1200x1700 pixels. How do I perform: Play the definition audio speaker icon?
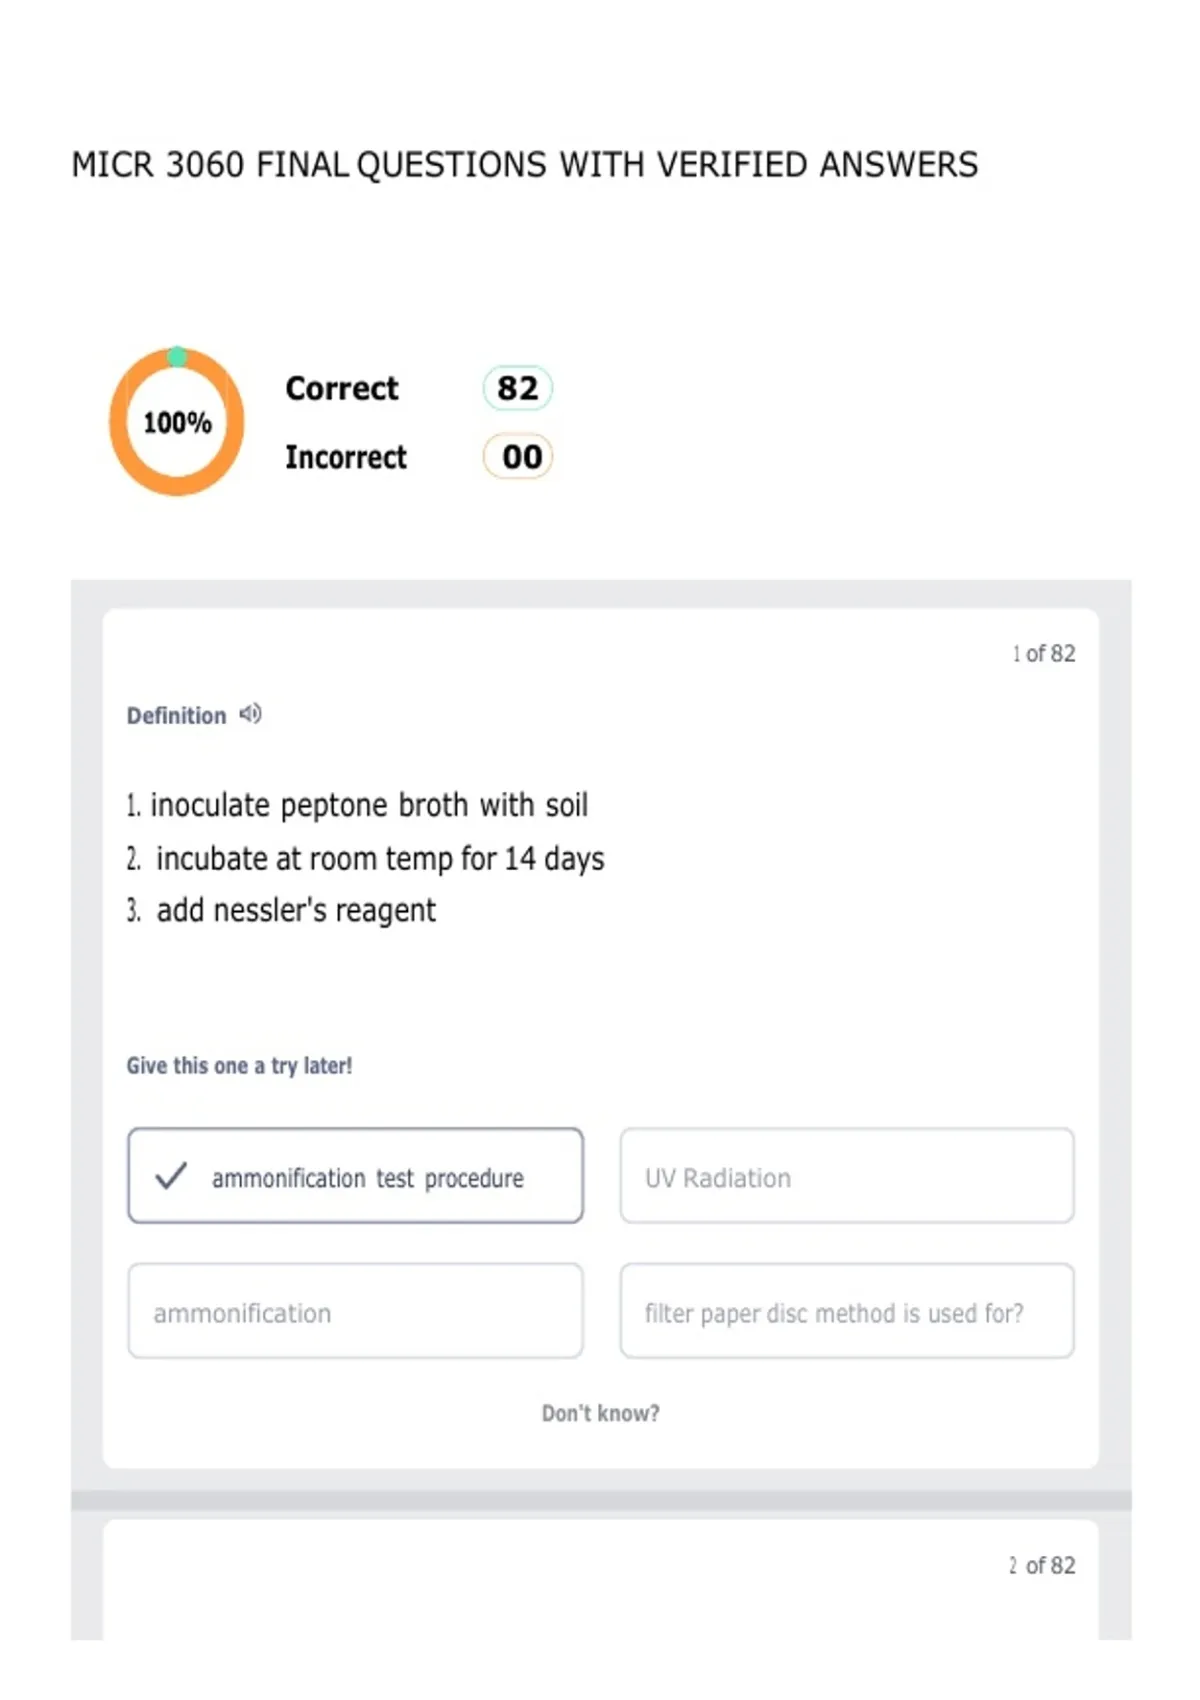(x=251, y=714)
